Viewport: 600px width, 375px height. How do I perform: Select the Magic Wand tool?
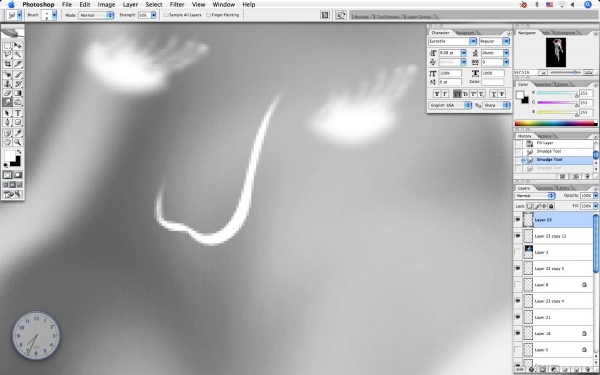[x=18, y=55]
